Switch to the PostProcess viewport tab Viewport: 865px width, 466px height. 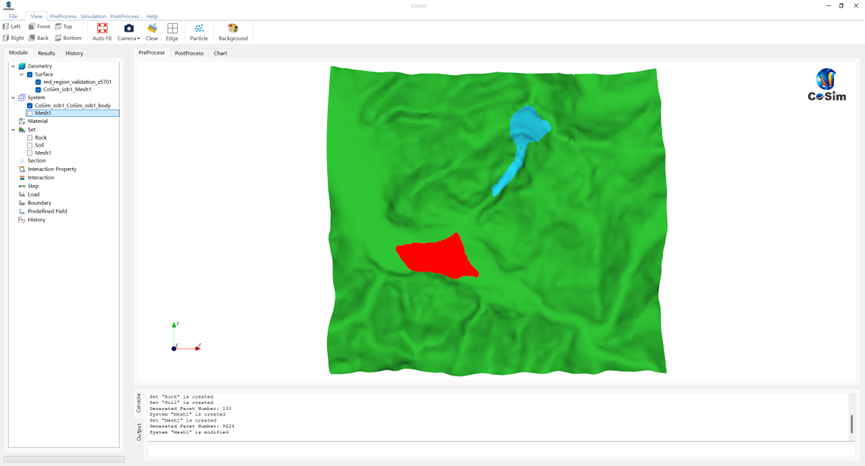tap(189, 53)
